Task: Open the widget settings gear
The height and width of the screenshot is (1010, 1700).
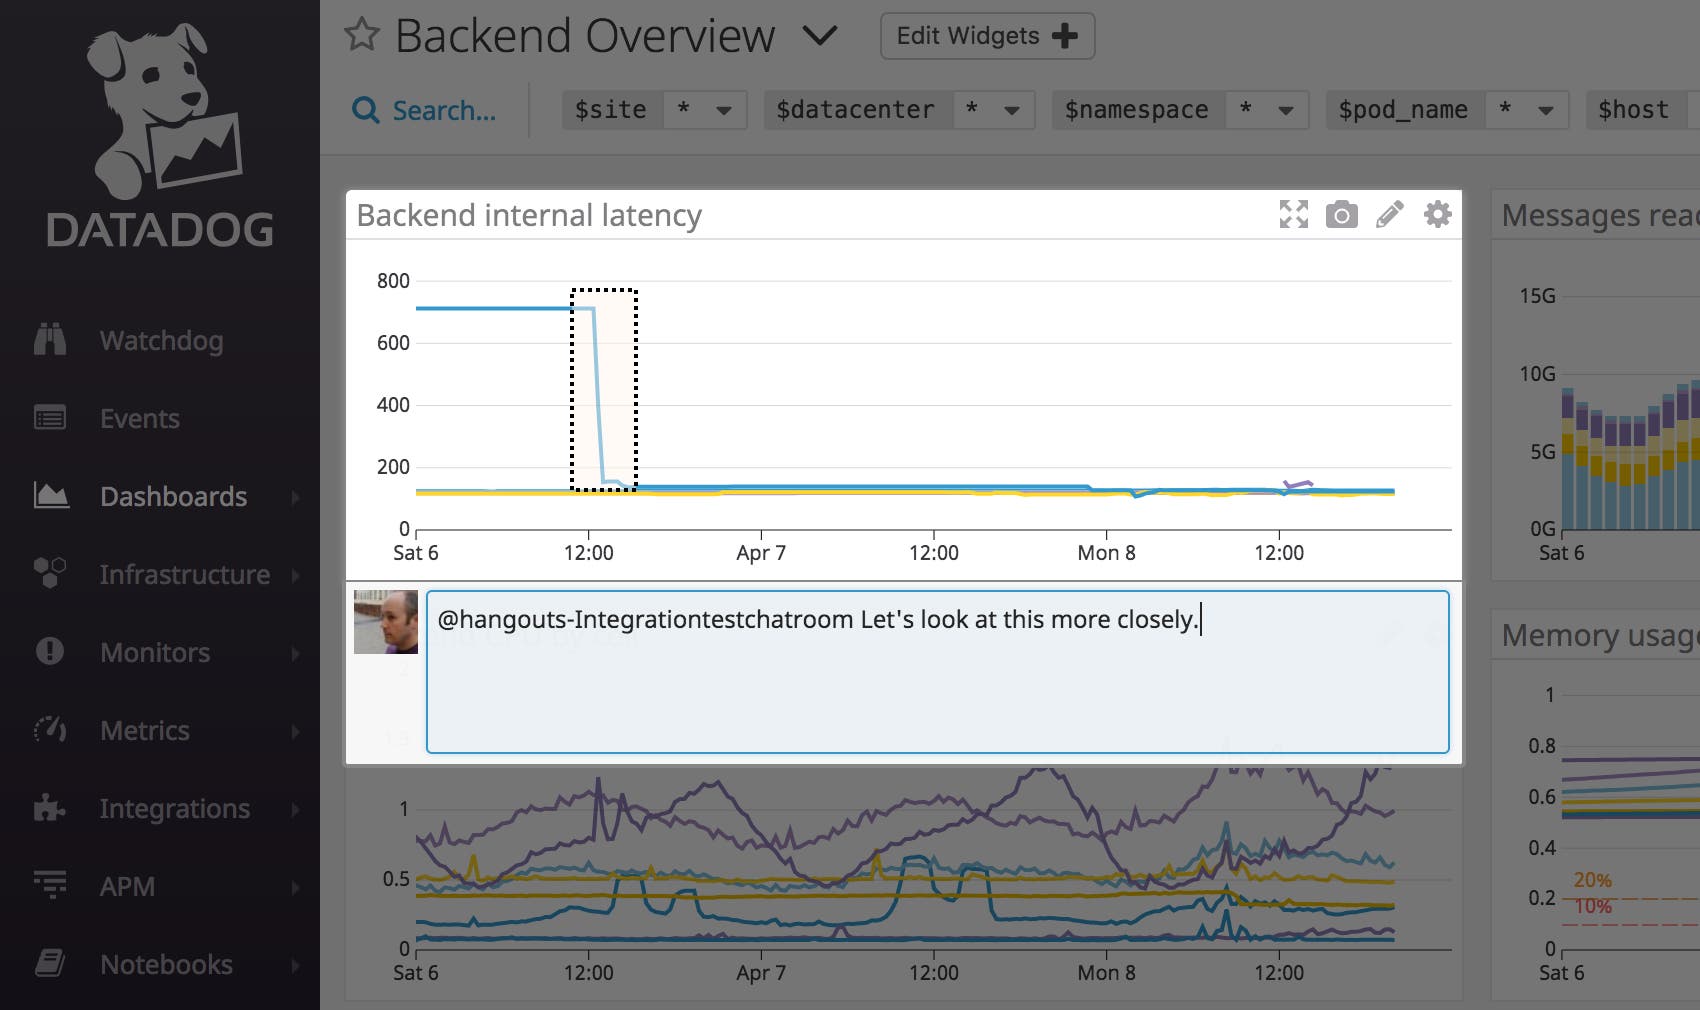Action: tap(1437, 214)
